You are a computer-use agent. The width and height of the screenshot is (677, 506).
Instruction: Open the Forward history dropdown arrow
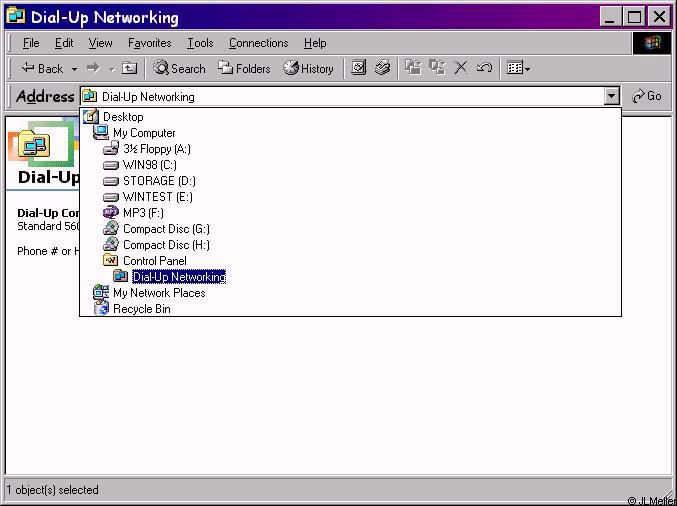[x=111, y=69]
